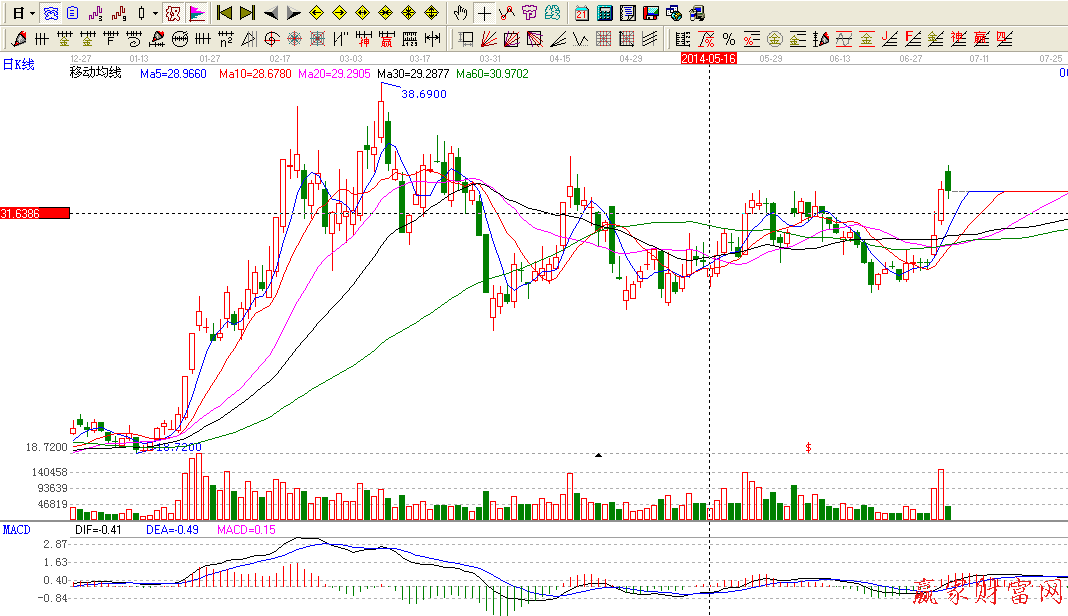Toggle the Ma60 moving average label
1068x616 pixels.
click(x=492, y=74)
